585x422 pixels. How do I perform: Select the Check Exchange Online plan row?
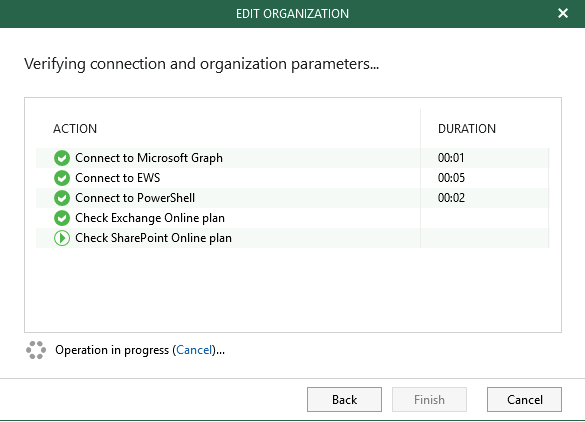point(292,218)
